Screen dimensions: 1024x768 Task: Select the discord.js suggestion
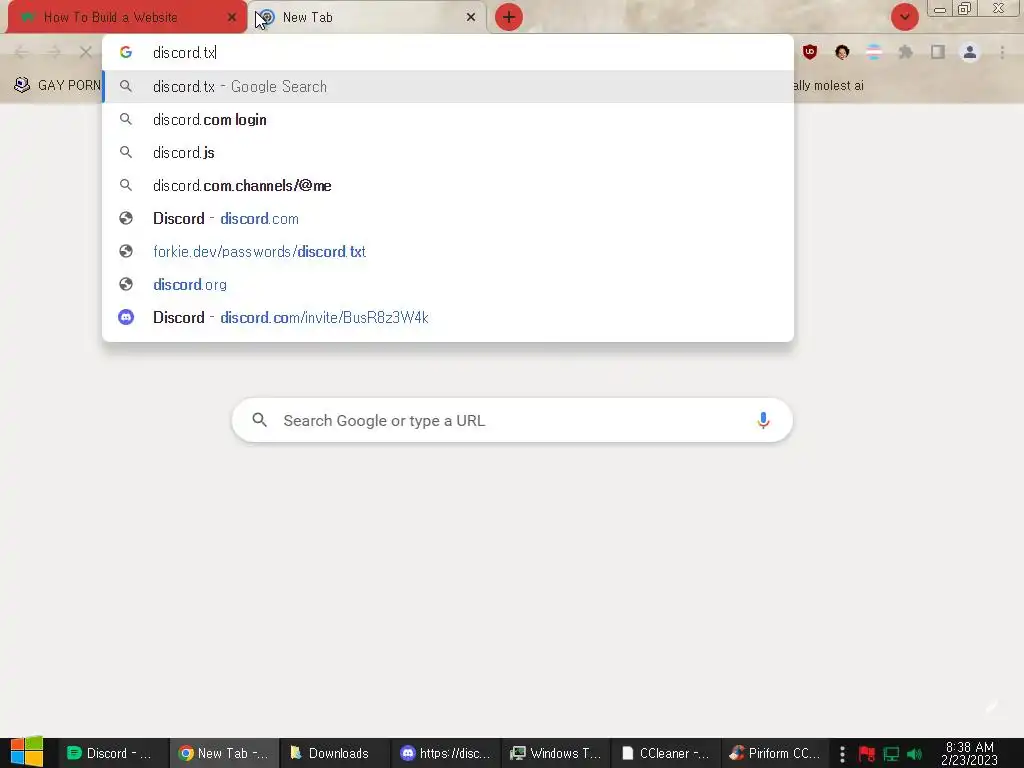(x=448, y=152)
